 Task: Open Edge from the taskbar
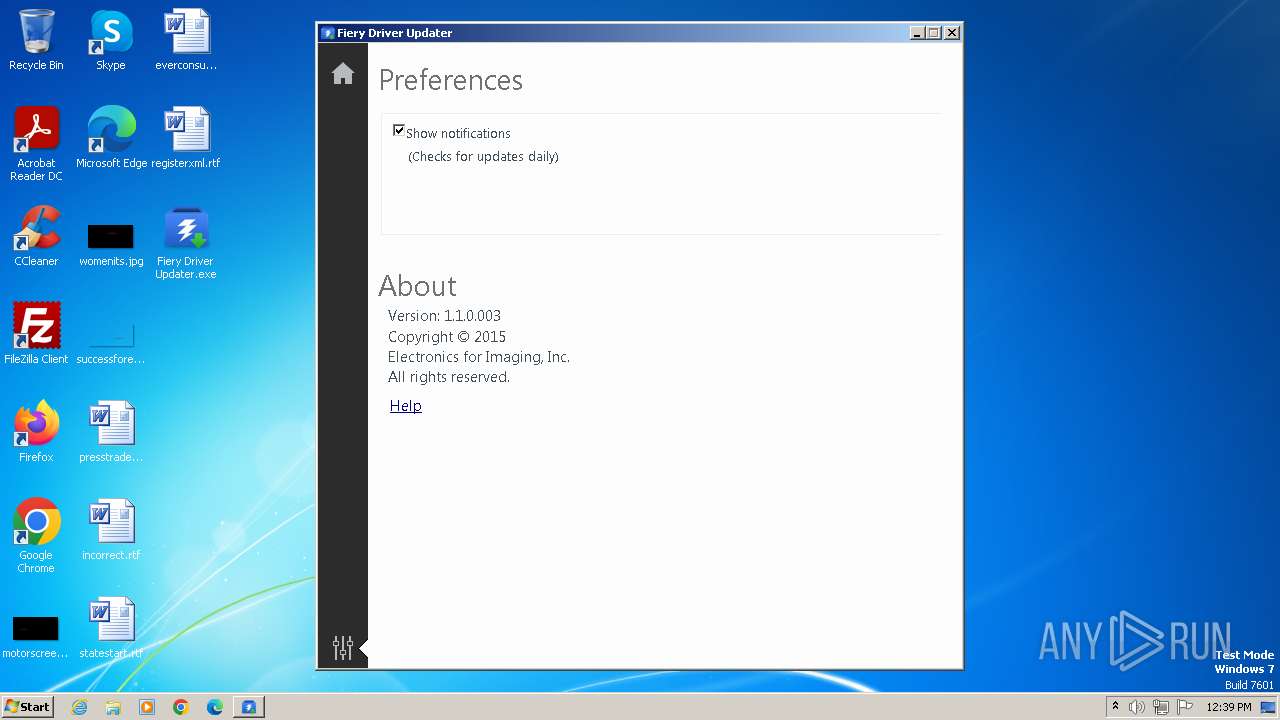(215, 707)
